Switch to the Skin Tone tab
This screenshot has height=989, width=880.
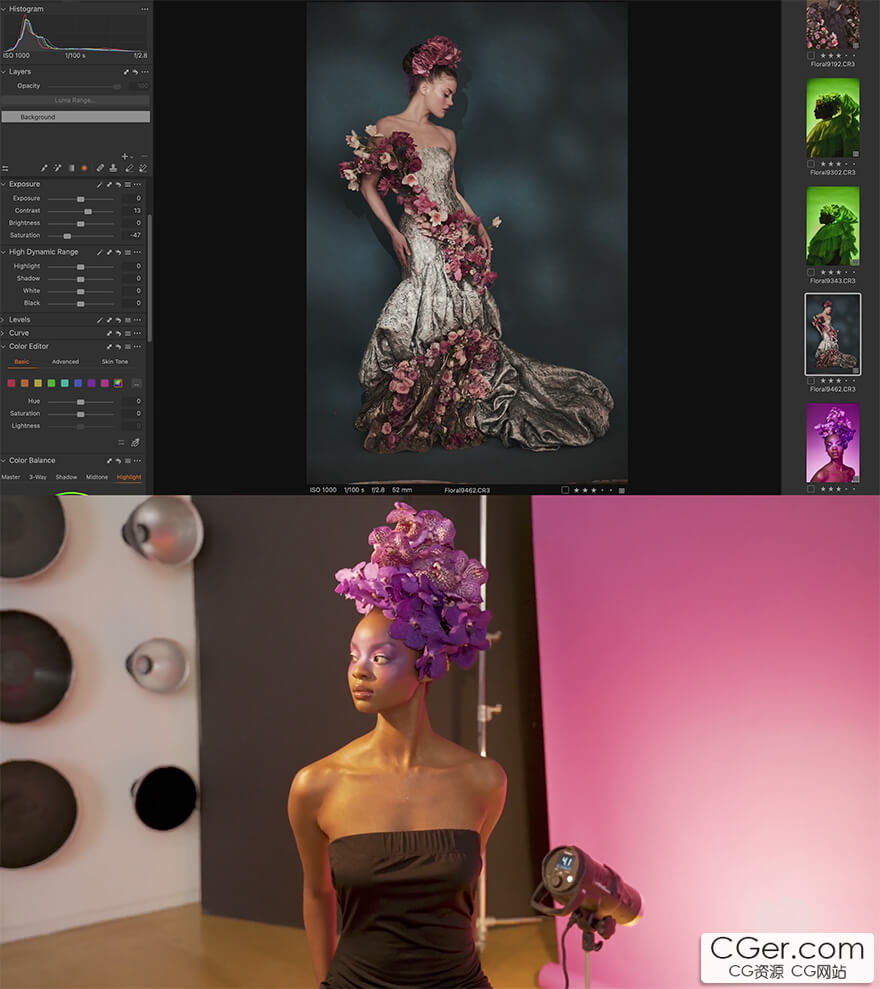pos(115,362)
